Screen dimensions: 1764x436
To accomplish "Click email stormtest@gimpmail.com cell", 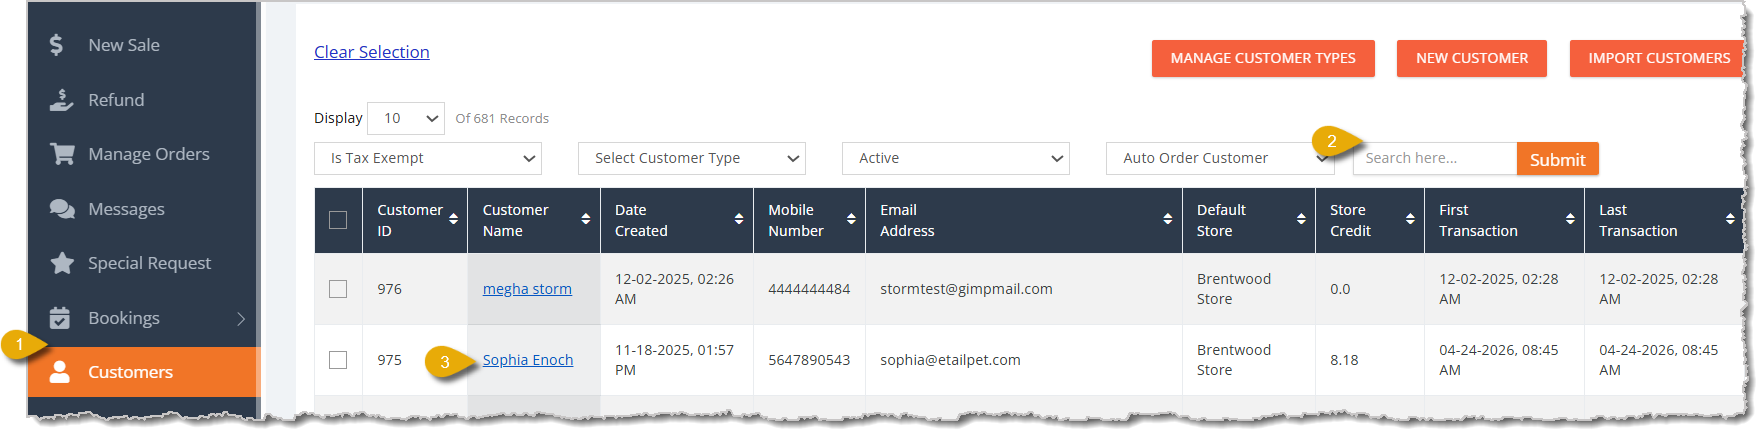I will click(x=966, y=289).
